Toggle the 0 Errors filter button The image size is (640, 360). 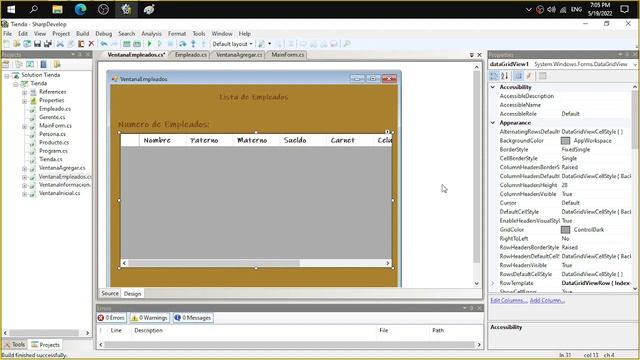click(111, 318)
